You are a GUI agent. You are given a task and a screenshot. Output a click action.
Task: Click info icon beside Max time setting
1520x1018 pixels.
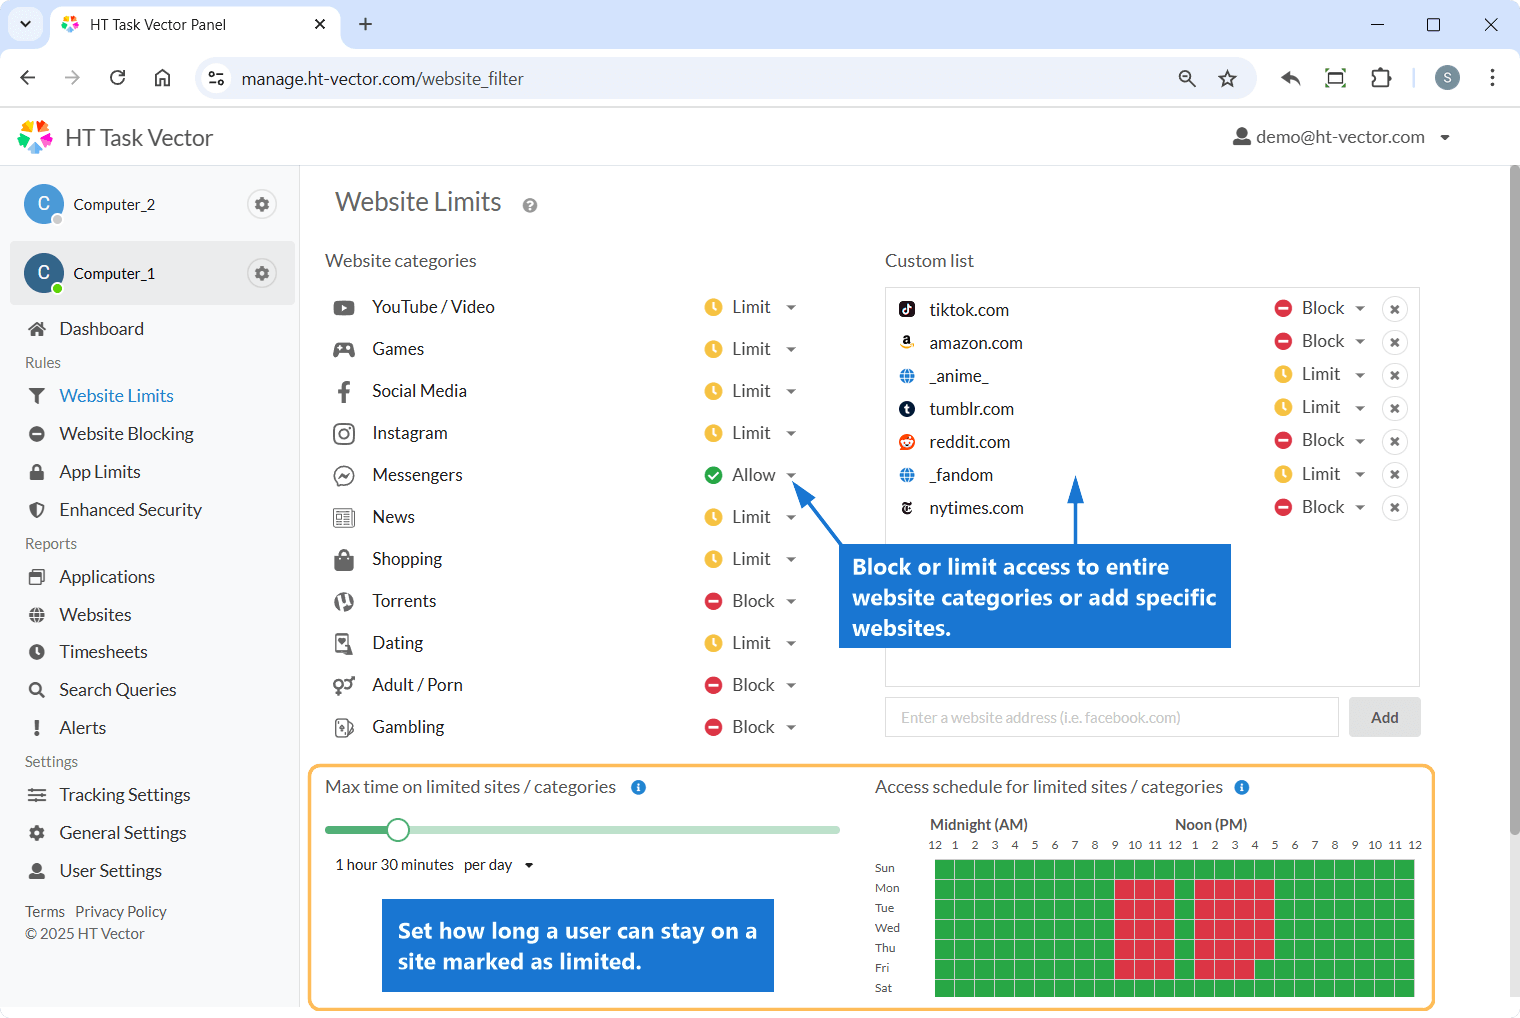click(638, 788)
